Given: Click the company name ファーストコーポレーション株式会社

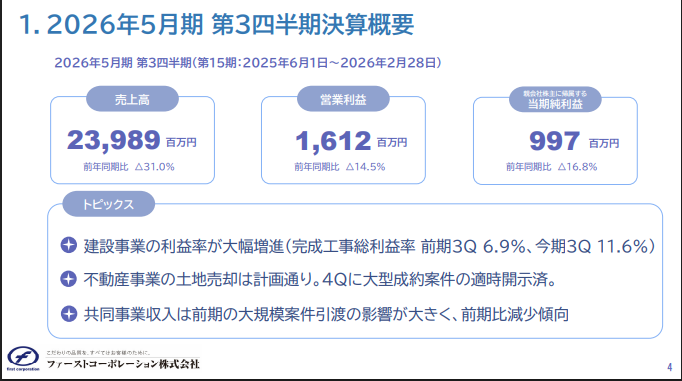Looking at the screenshot, I should click(x=123, y=364).
